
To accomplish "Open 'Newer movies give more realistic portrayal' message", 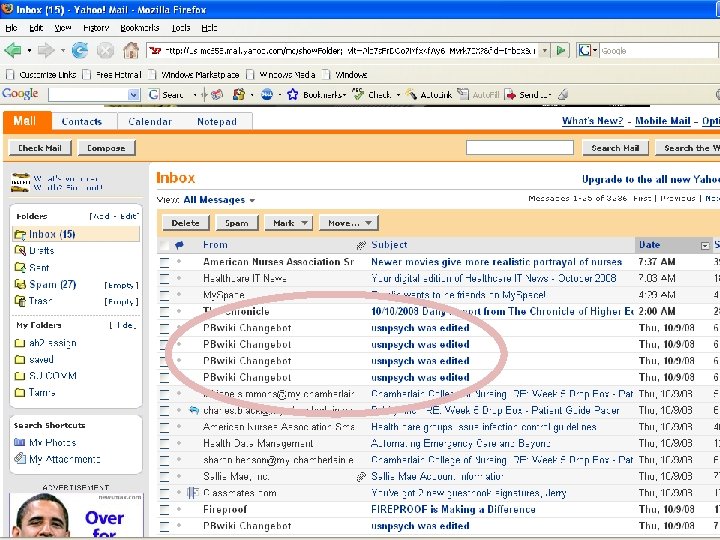I will point(496,262).
